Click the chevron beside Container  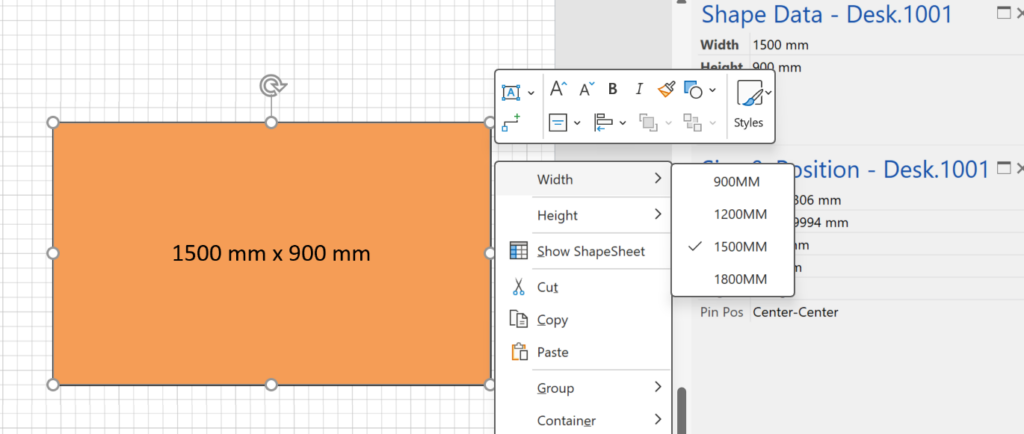pos(658,420)
